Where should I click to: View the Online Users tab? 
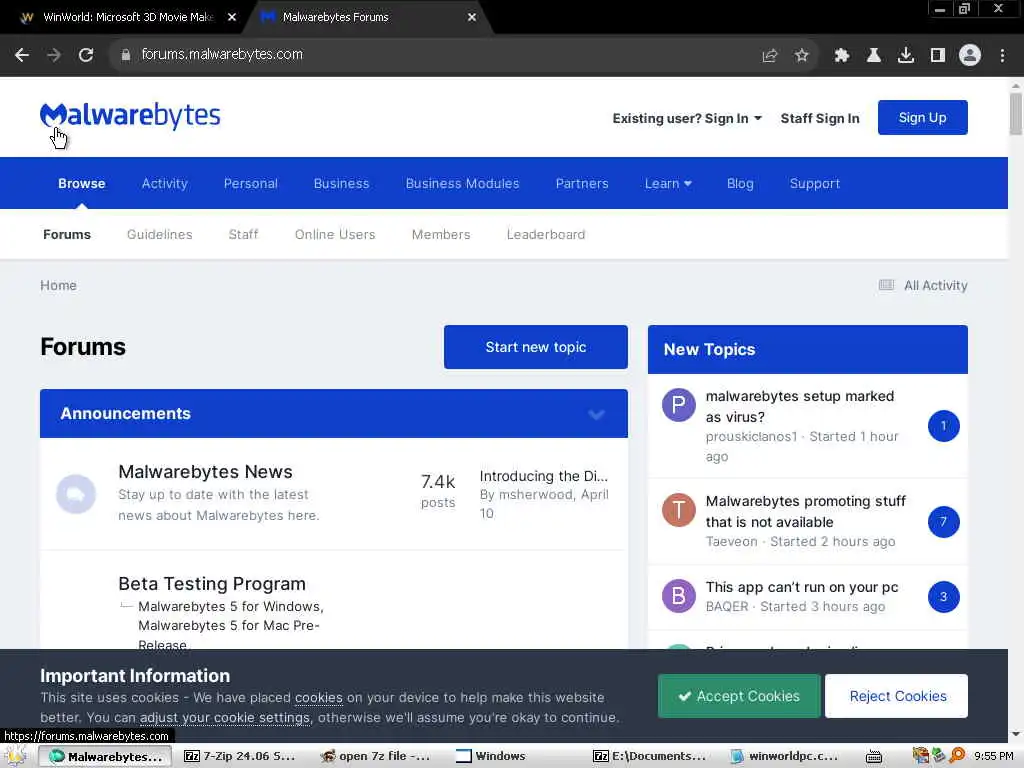[335, 234]
